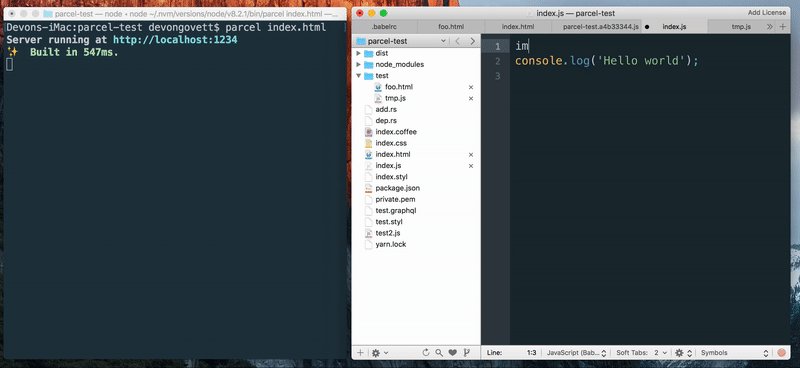Click the sidebar back navigation arrow

tap(458, 41)
